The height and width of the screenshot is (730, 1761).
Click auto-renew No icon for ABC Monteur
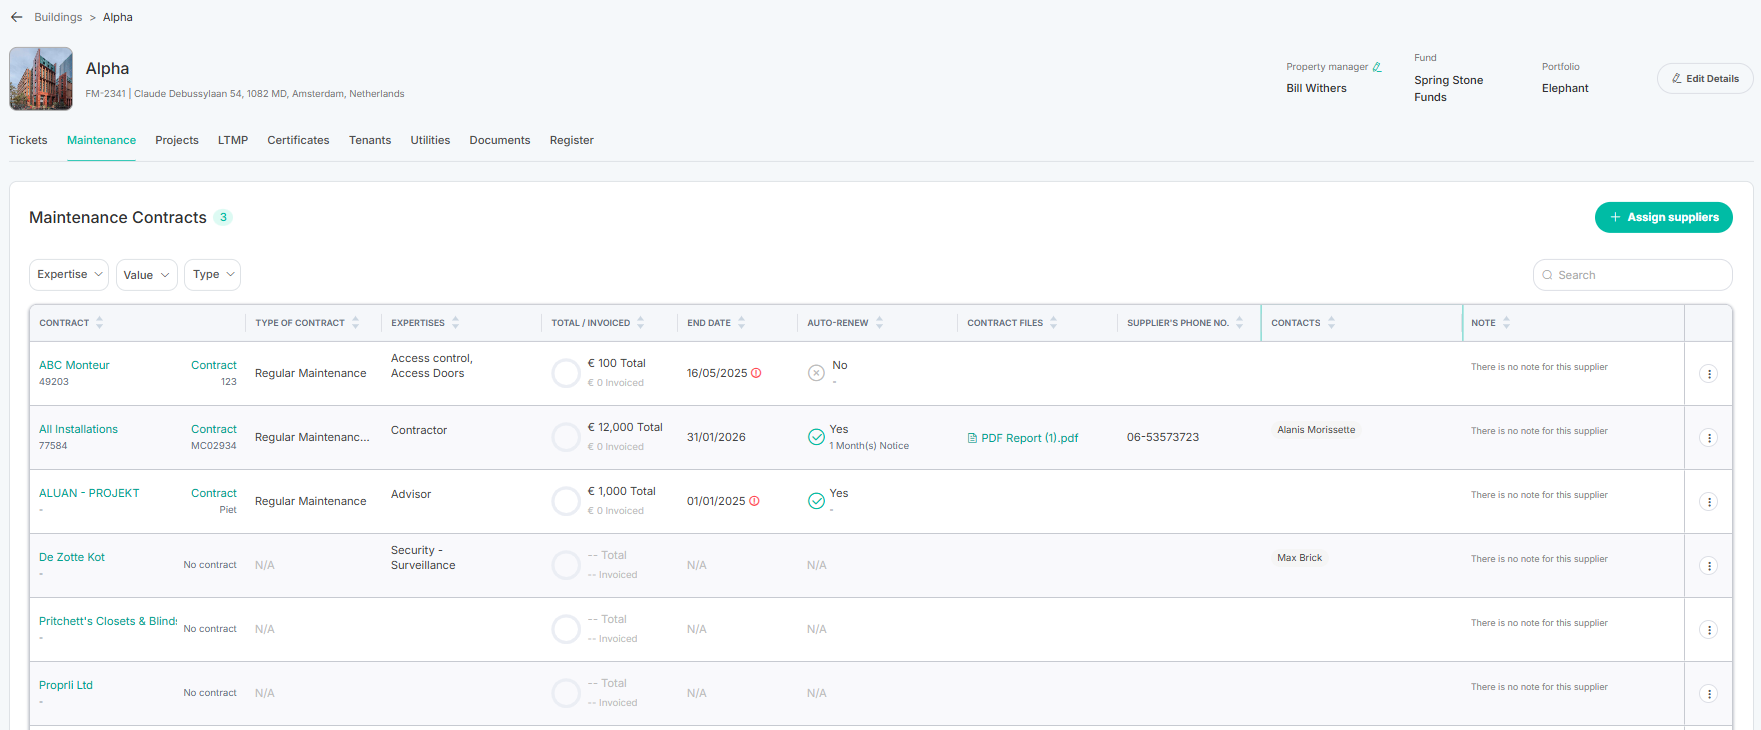(816, 373)
